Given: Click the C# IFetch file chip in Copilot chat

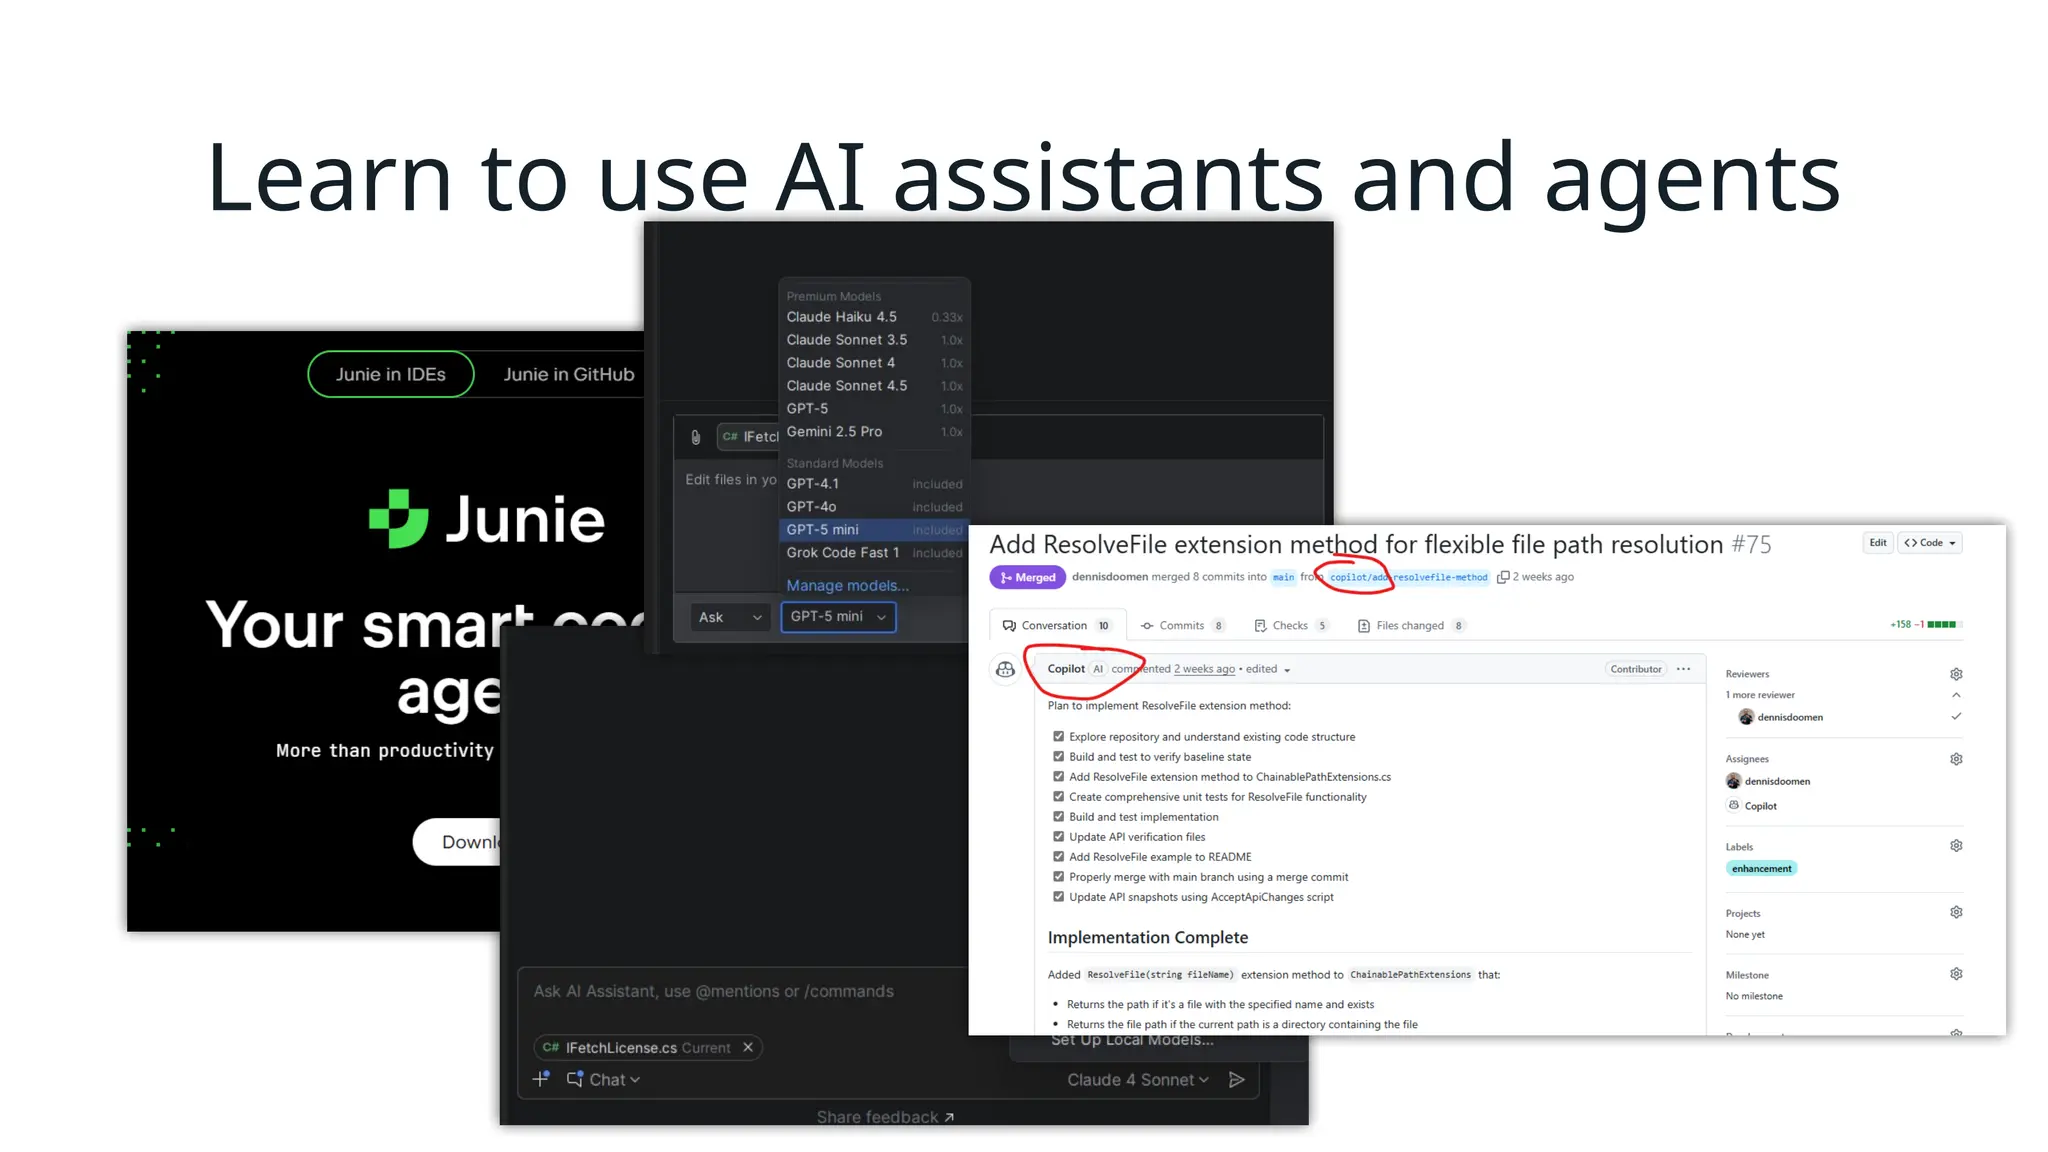Looking at the screenshot, I should coord(749,437).
